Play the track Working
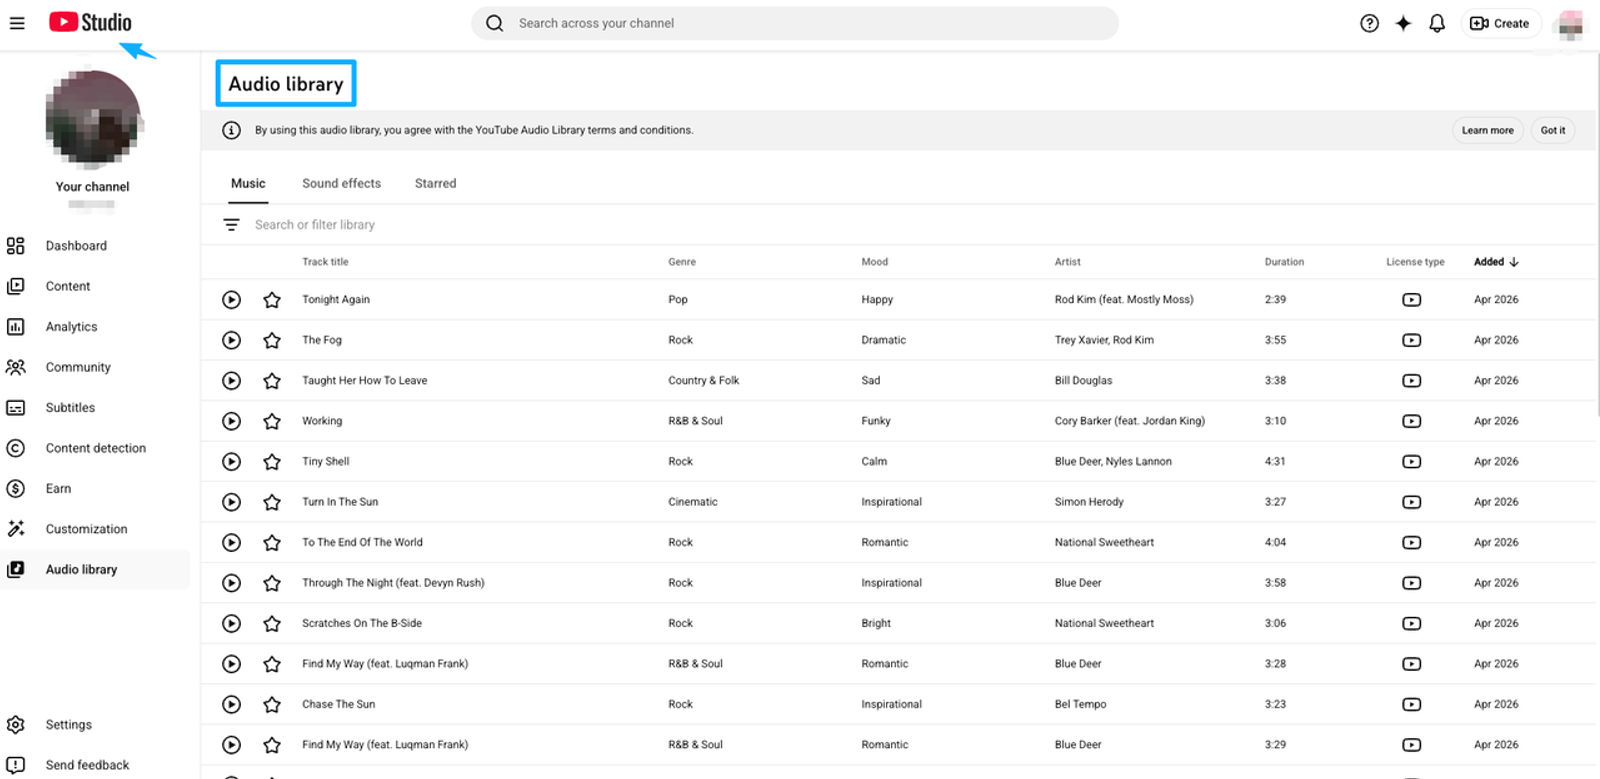This screenshot has height=779, width=1600. (231, 421)
